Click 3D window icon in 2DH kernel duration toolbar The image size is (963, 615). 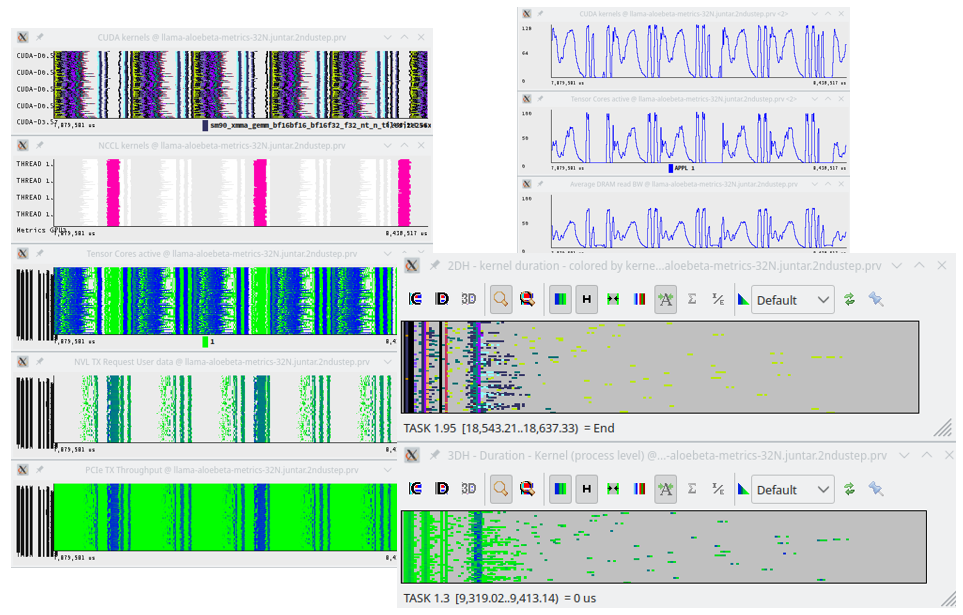pyautogui.click(x=468, y=299)
